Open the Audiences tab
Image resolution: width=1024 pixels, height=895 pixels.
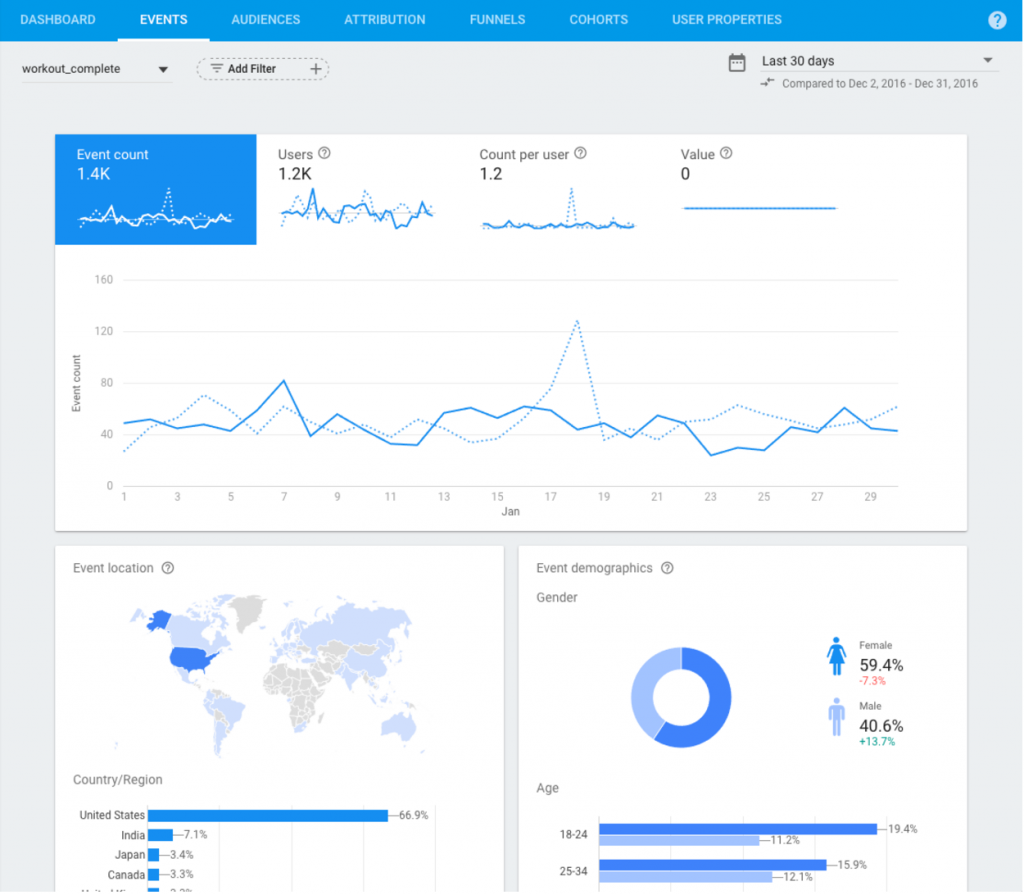265,20
